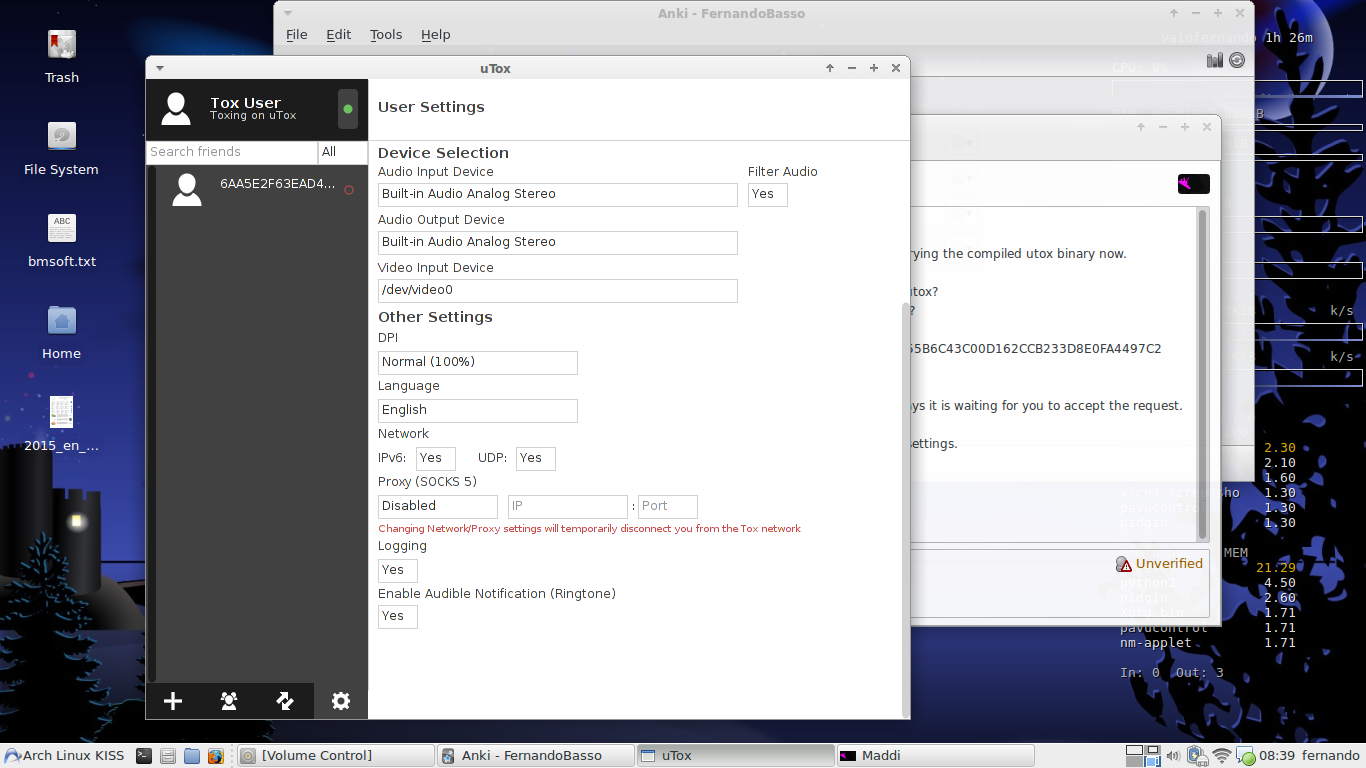Click the Tox User avatar picture
This screenshot has height=768, width=1366.
pos(176,108)
